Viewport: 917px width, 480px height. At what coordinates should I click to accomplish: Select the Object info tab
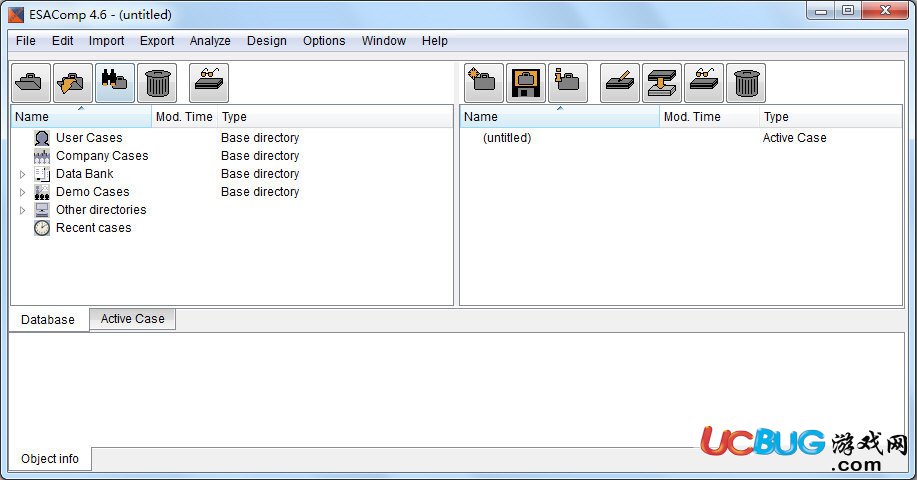pos(50,459)
